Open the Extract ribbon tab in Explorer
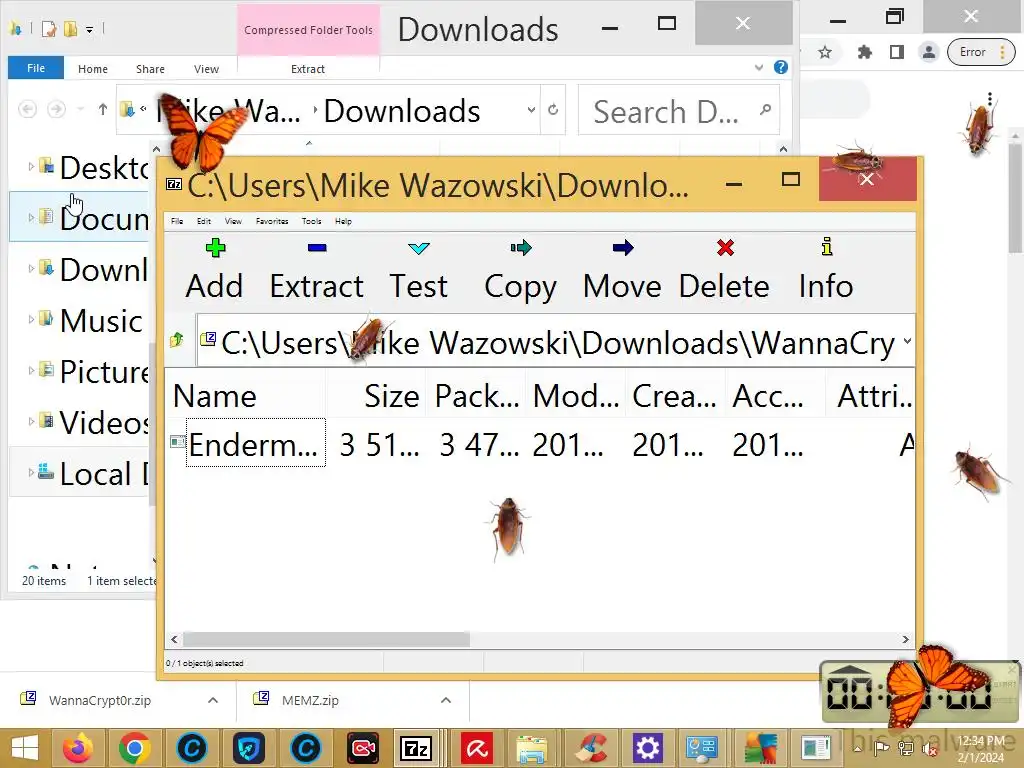 [x=308, y=69]
